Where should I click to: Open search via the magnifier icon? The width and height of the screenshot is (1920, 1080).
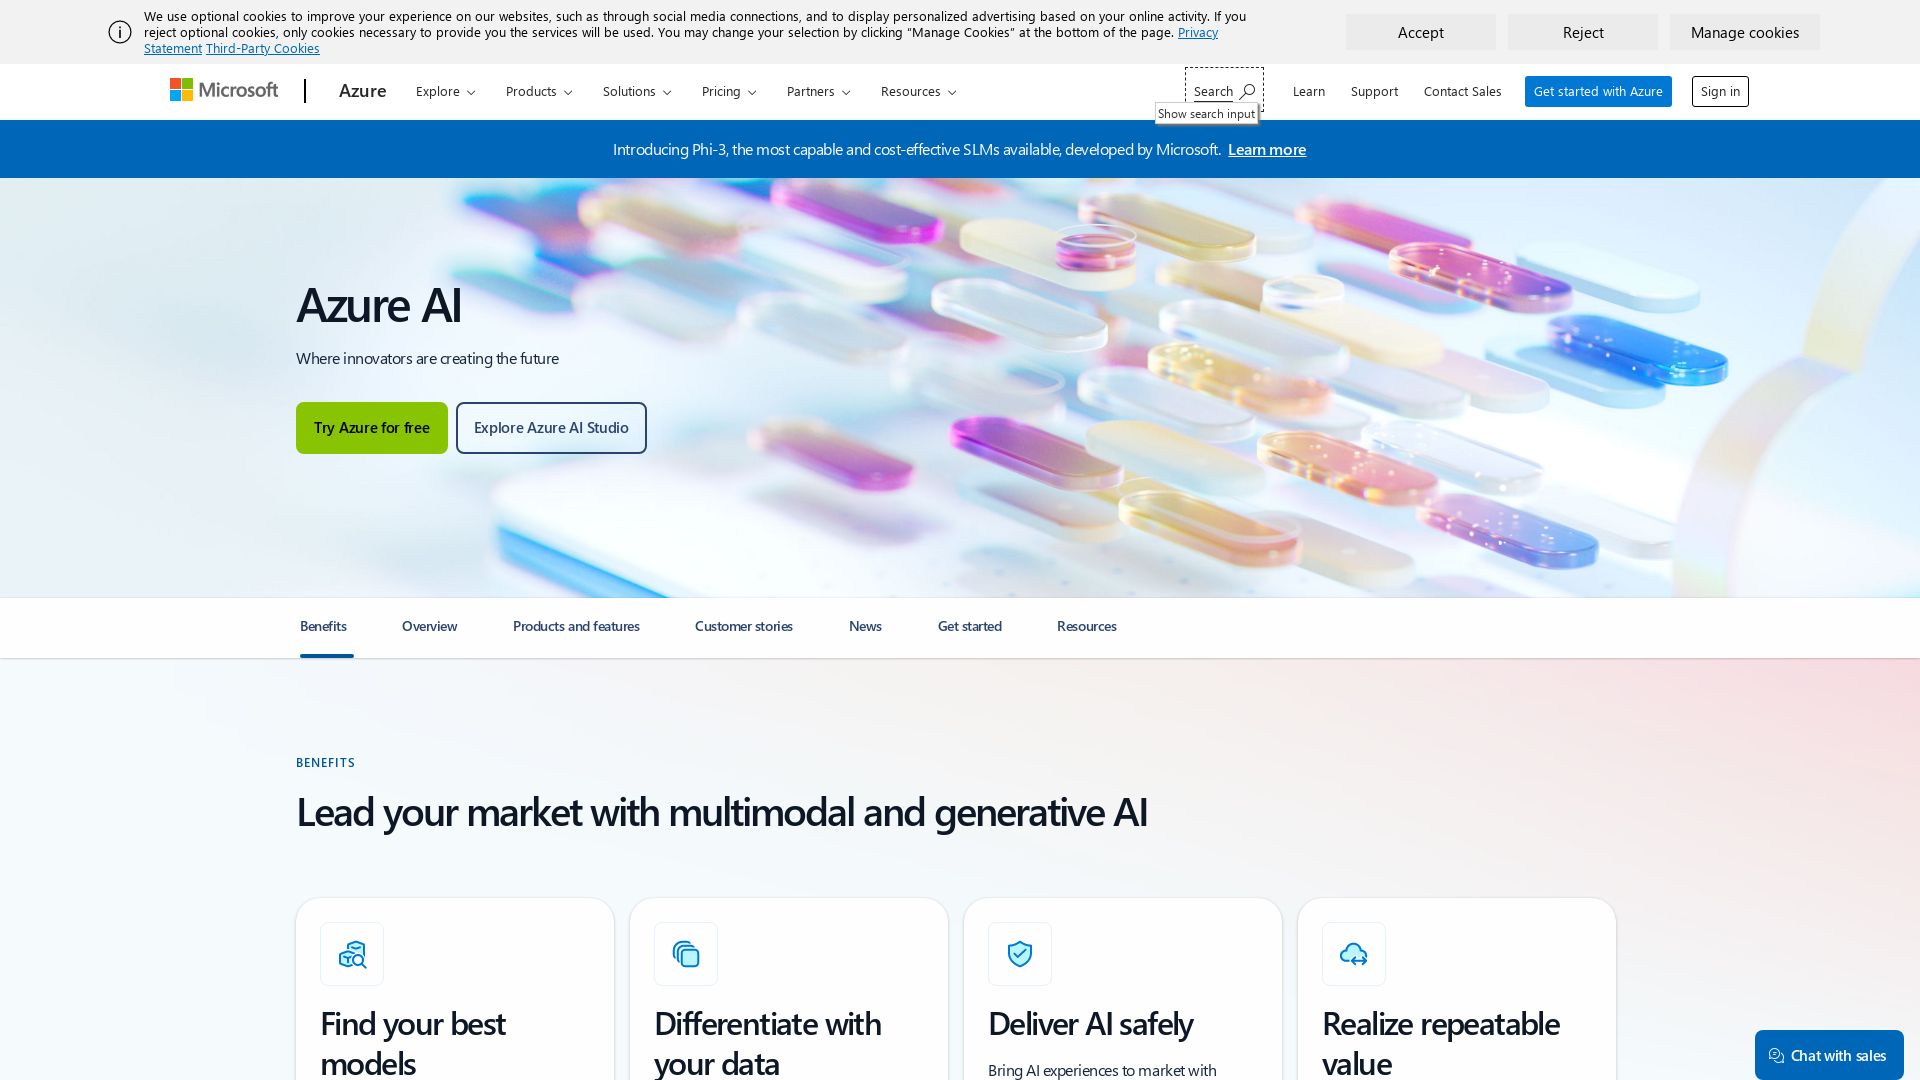1248,90
